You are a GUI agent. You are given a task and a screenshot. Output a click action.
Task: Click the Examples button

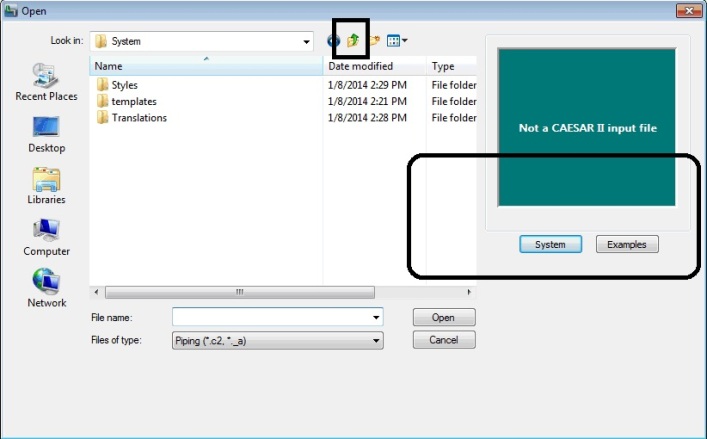[627, 244]
